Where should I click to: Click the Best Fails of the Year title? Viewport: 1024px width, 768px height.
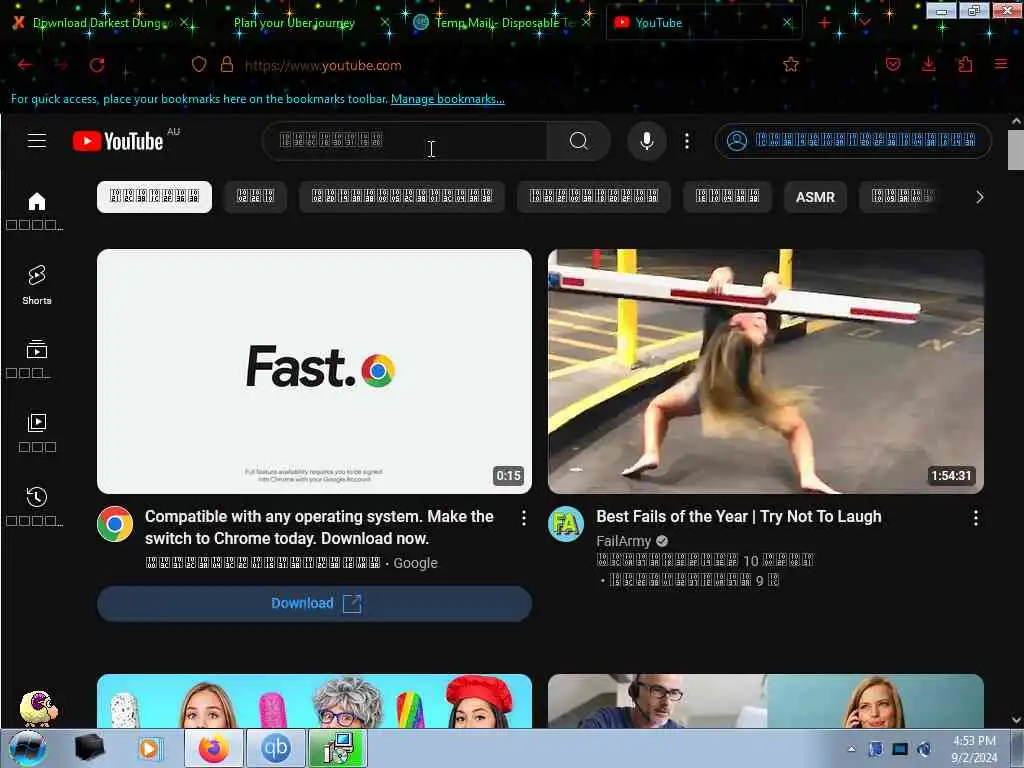pyautogui.click(x=739, y=517)
